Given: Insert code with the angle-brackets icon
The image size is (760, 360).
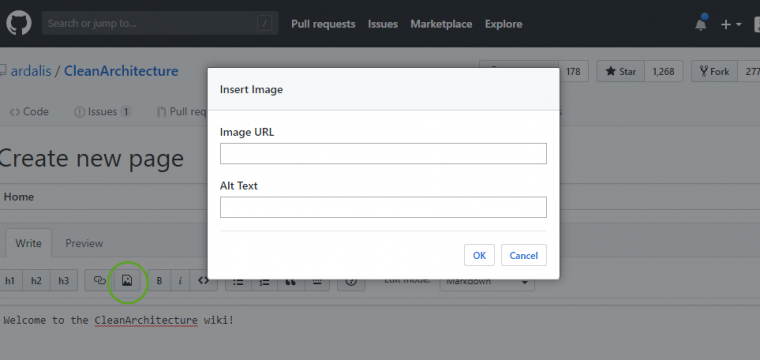Looking at the screenshot, I should (204, 281).
